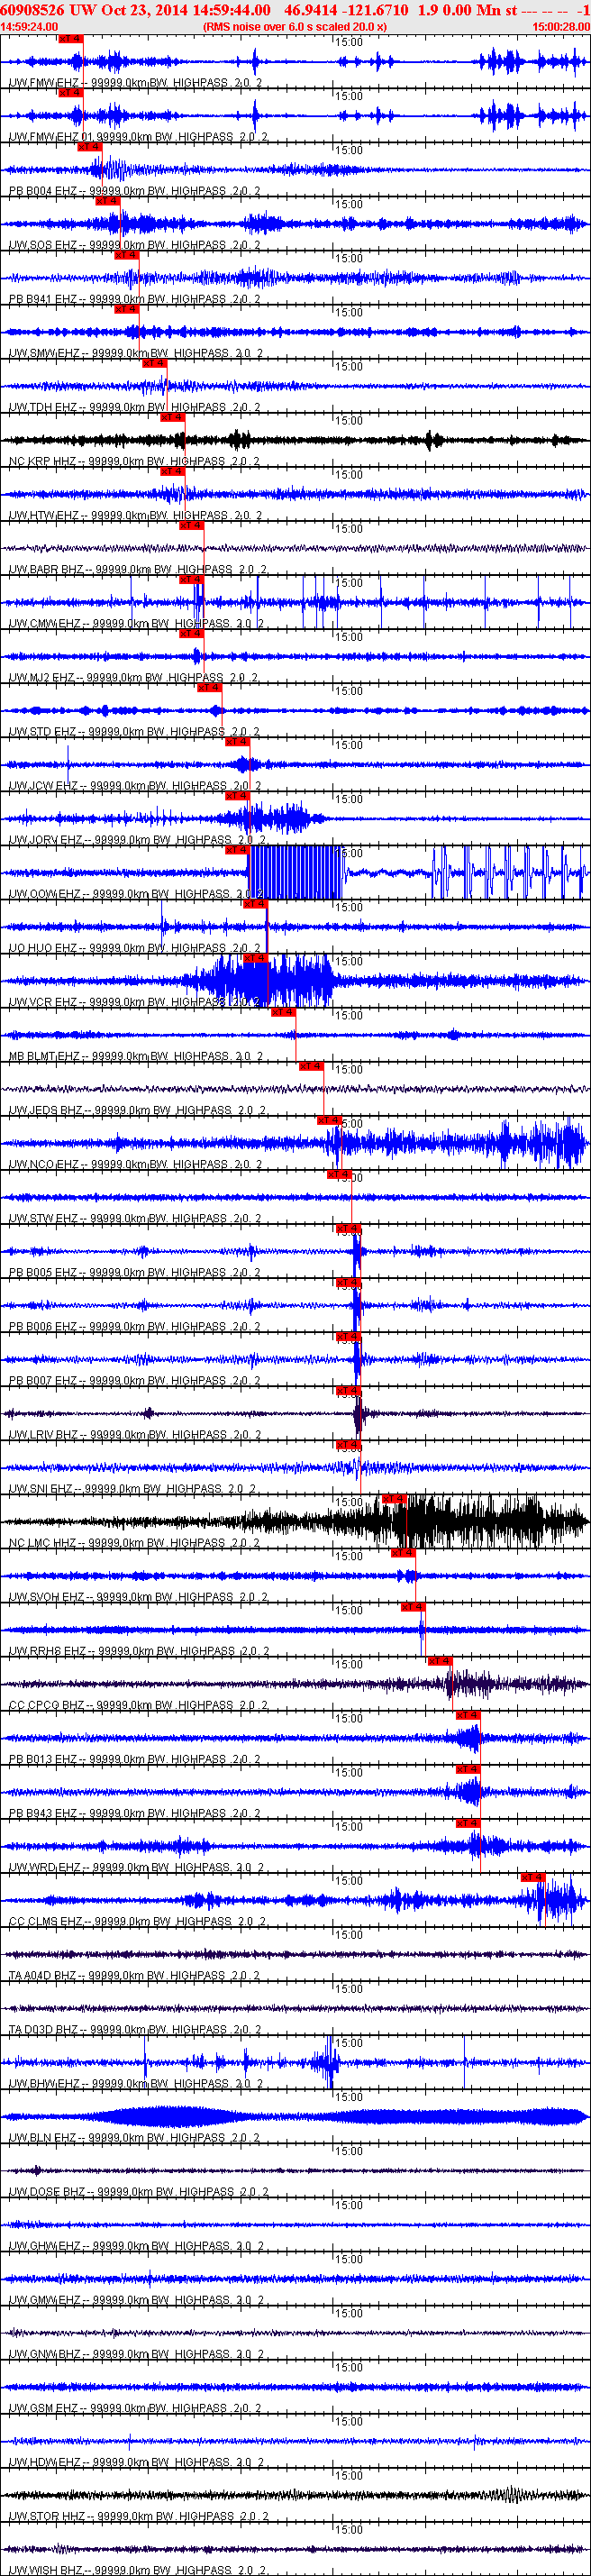
Task: Click red pick marker above PB.B004.EHZ trace
Action: (89, 146)
